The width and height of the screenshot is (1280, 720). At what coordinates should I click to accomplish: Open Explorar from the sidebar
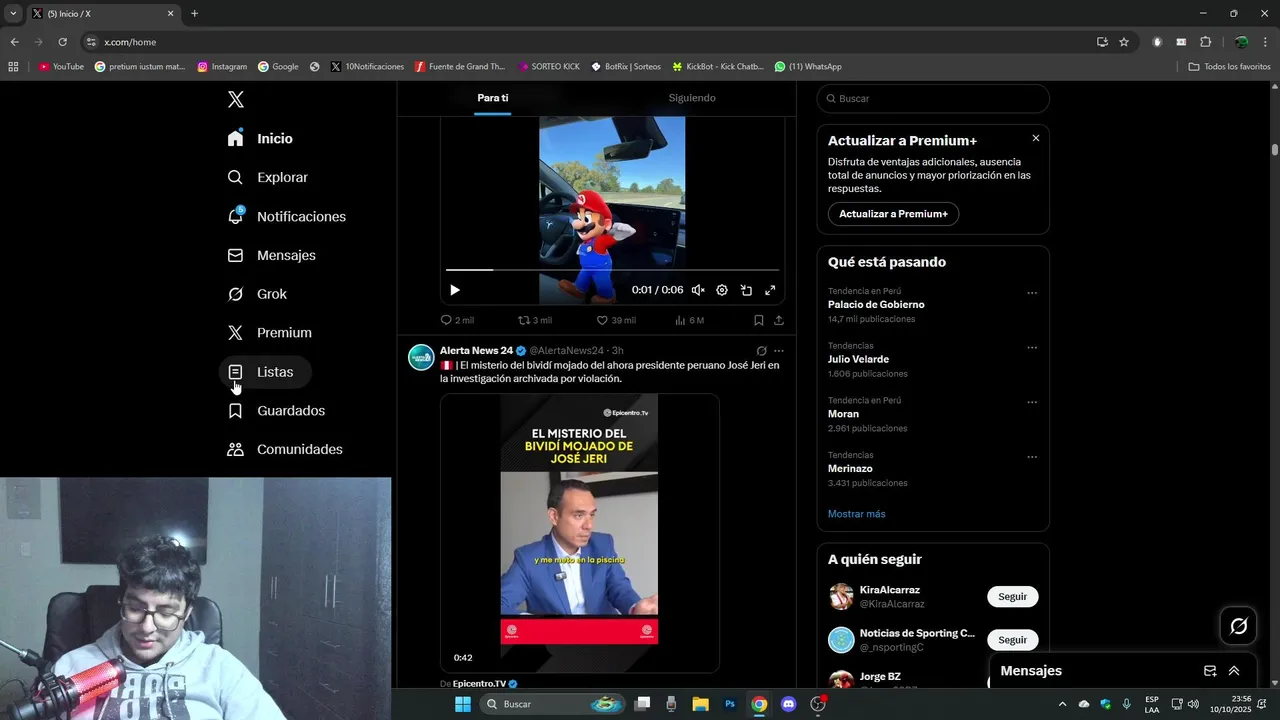click(267, 177)
